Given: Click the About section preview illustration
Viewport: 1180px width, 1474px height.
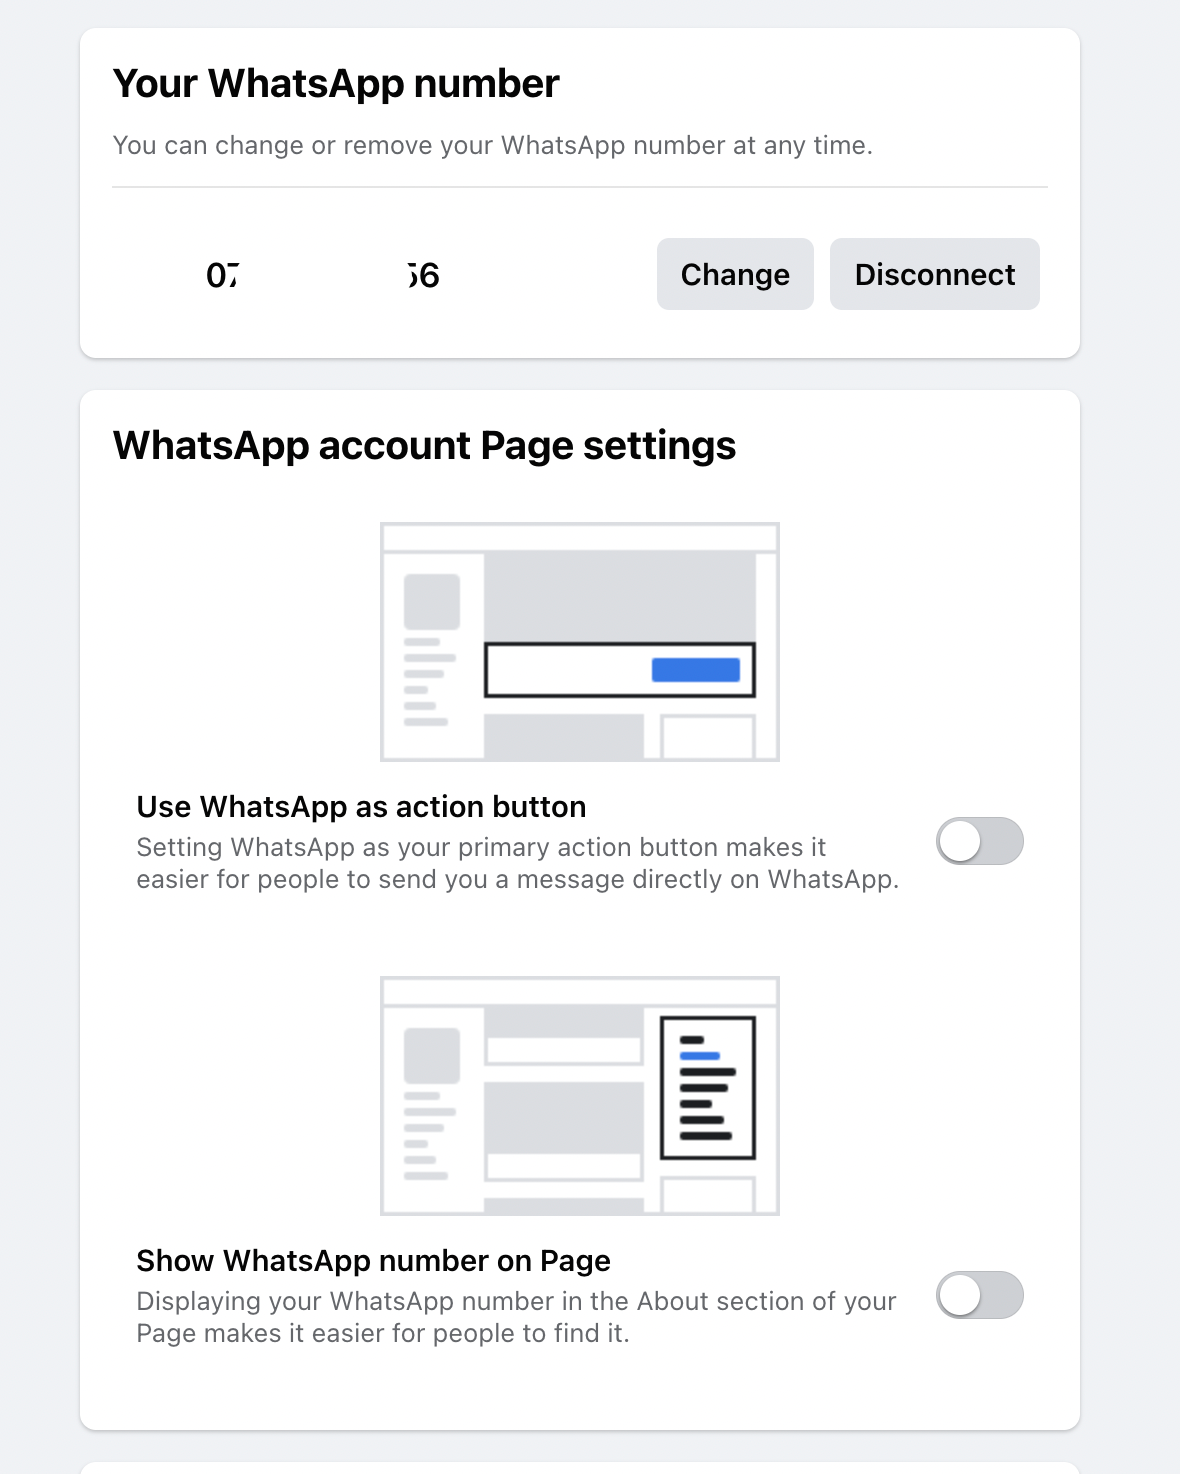Looking at the screenshot, I should pos(580,1096).
